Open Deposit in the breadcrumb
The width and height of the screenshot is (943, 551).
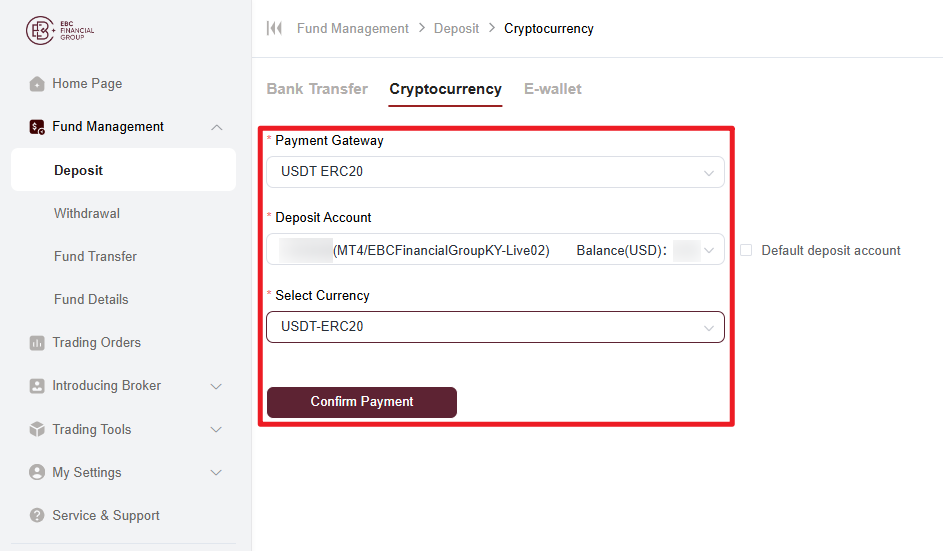click(x=456, y=28)
